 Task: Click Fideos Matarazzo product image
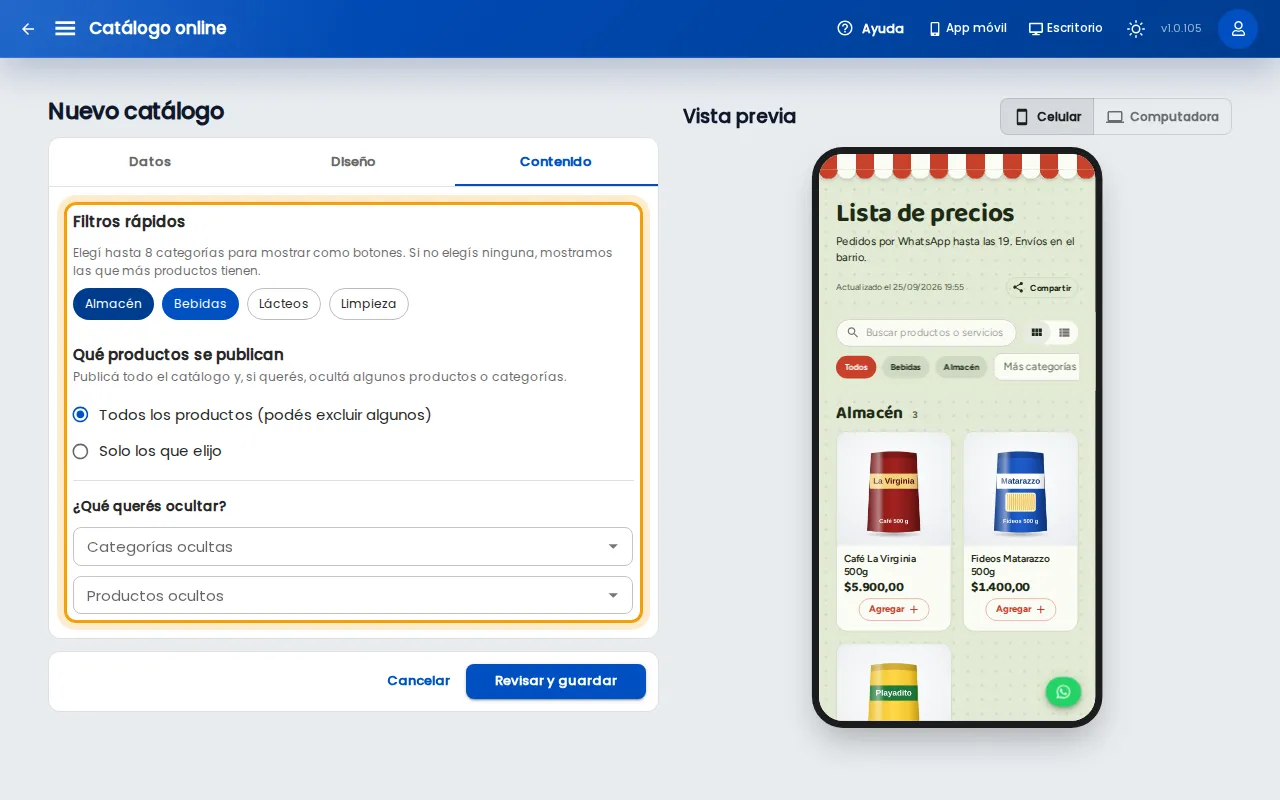click(x=1021, y=490)
